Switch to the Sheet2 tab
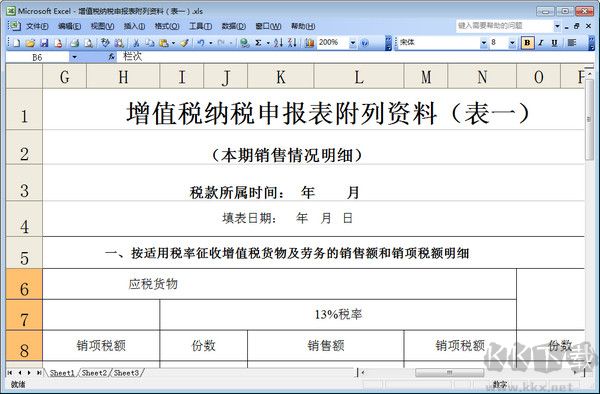This screenshot has width=600, height=394. coord(94,373)
